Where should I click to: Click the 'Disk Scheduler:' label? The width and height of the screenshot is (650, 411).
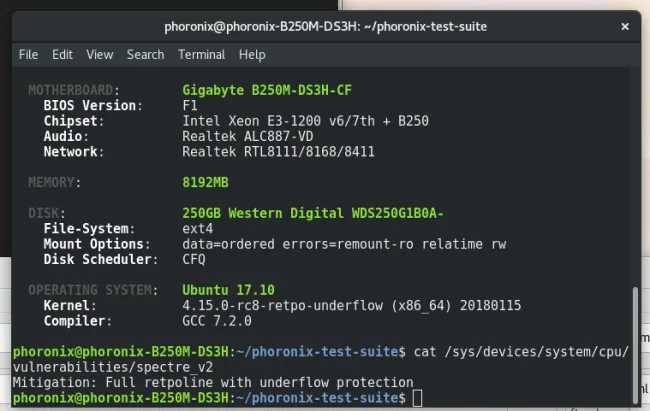pyautogui.click(x=101, y=259)
